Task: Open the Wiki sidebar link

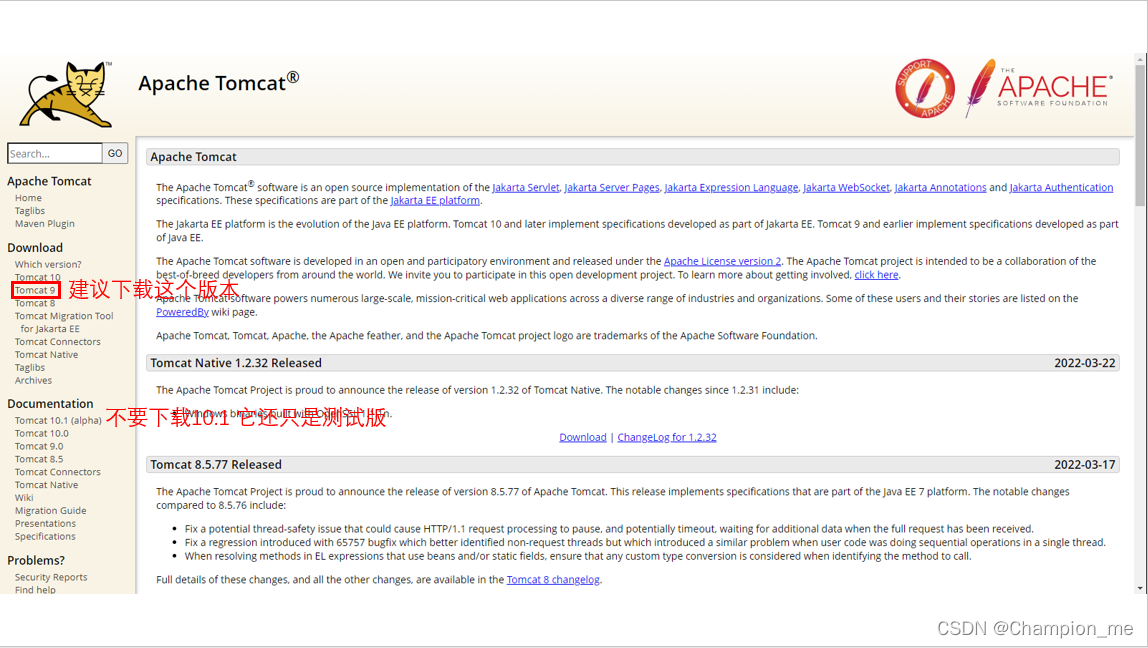Action: point(24,498)
